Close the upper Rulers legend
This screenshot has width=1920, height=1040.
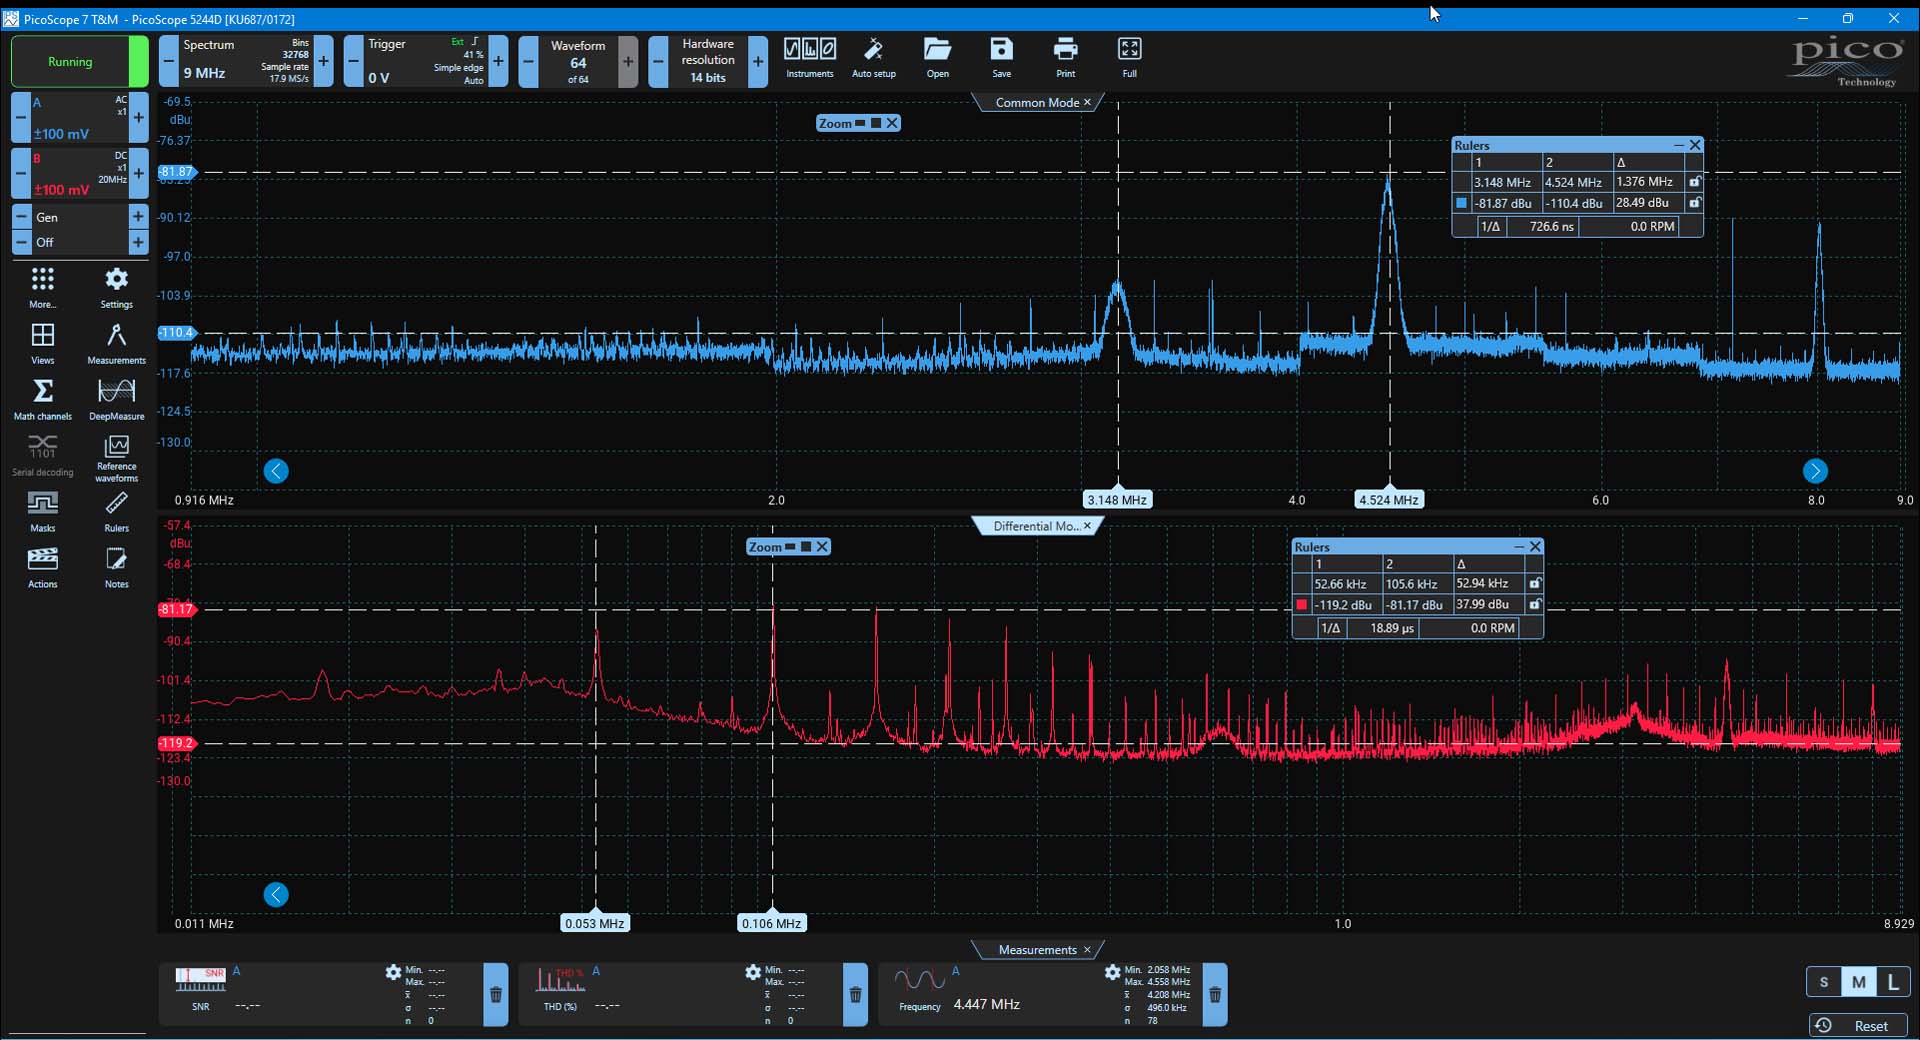point(1694,145)
